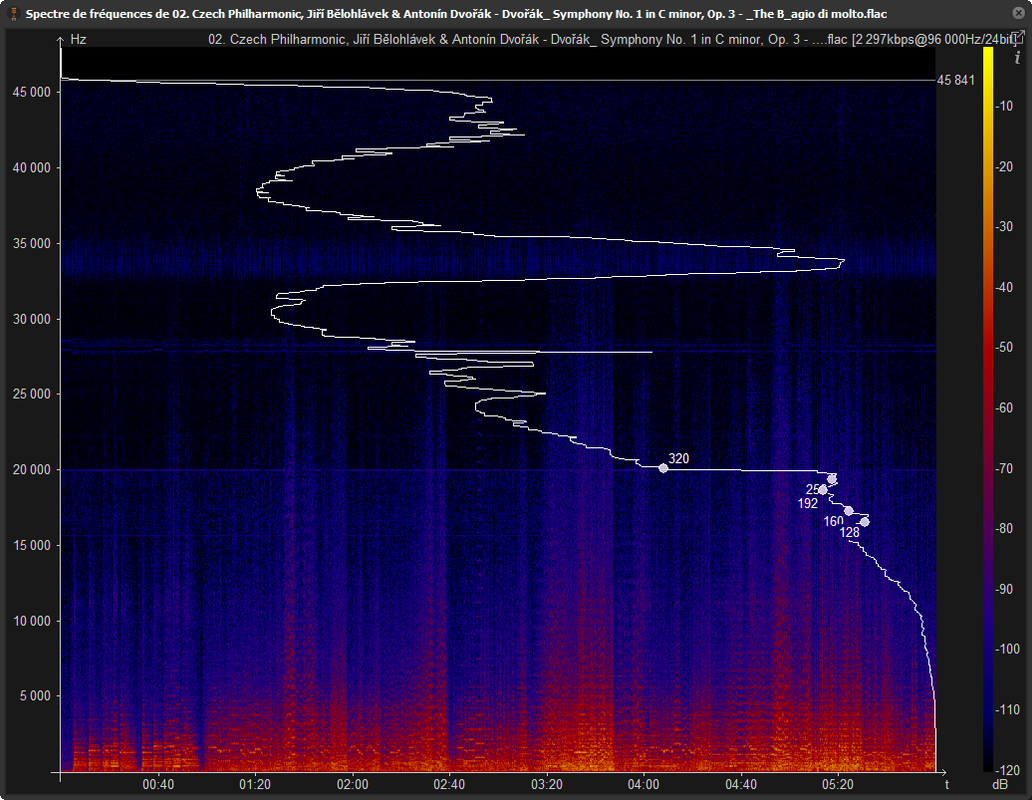This screenshot has width=1032, height=800.
Task: Click the 02:00 time axis label
Action: [352, 785]
